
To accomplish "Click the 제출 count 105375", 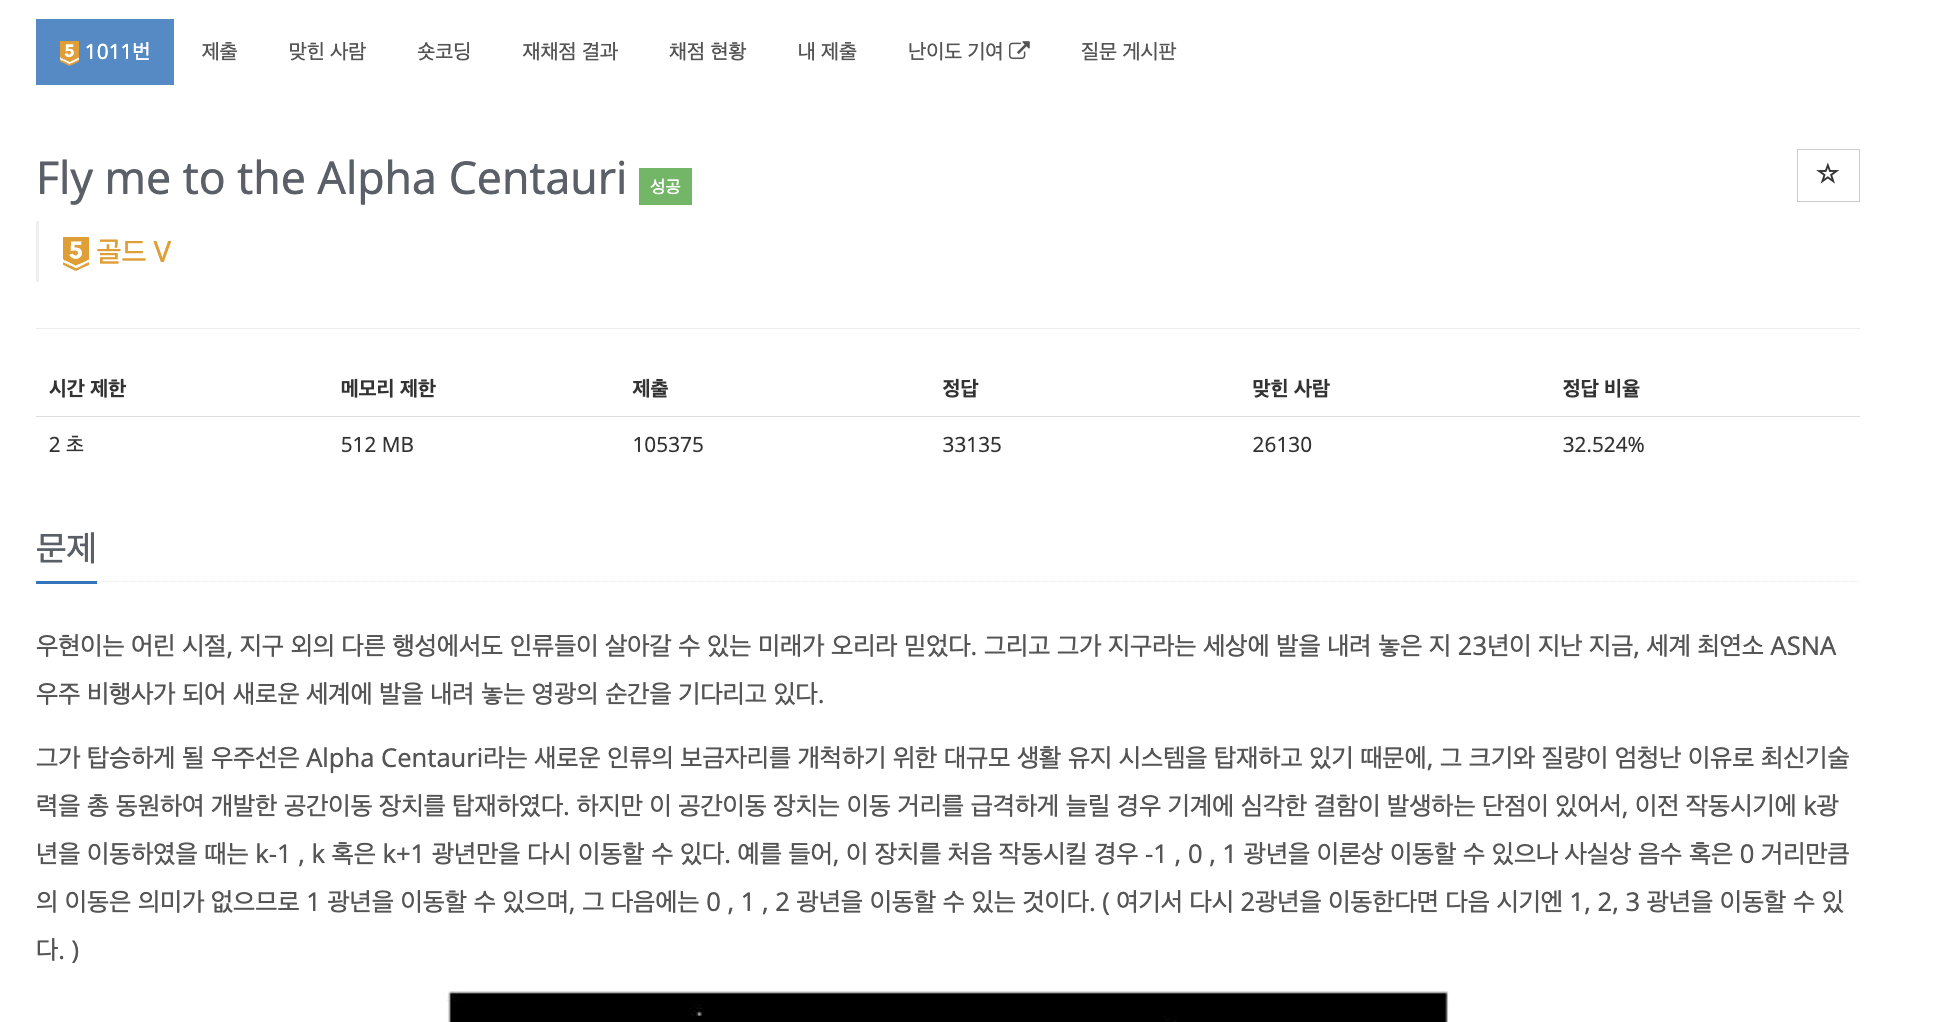I will [x=668, y=444].
